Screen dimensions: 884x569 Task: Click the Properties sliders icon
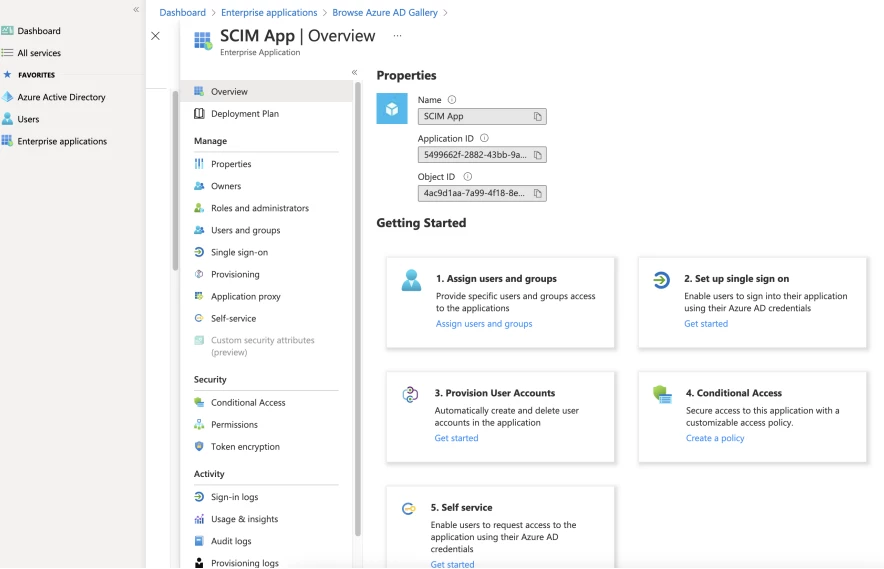199,164
